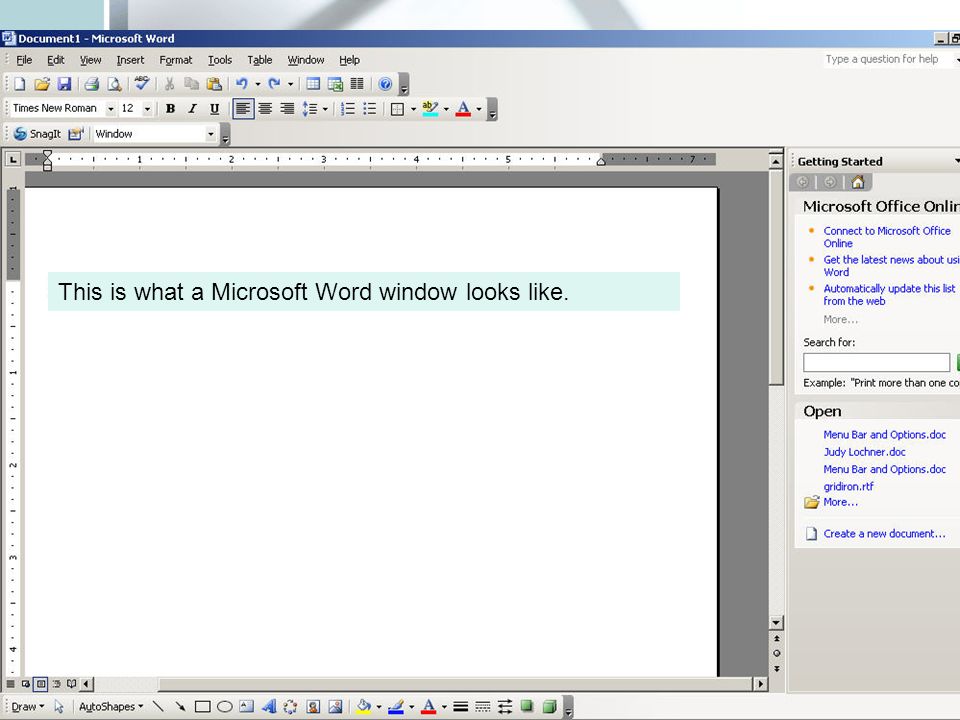960x720 pixels.
Task: Open the AutoShapes menu
Action: tap(111, 707)
